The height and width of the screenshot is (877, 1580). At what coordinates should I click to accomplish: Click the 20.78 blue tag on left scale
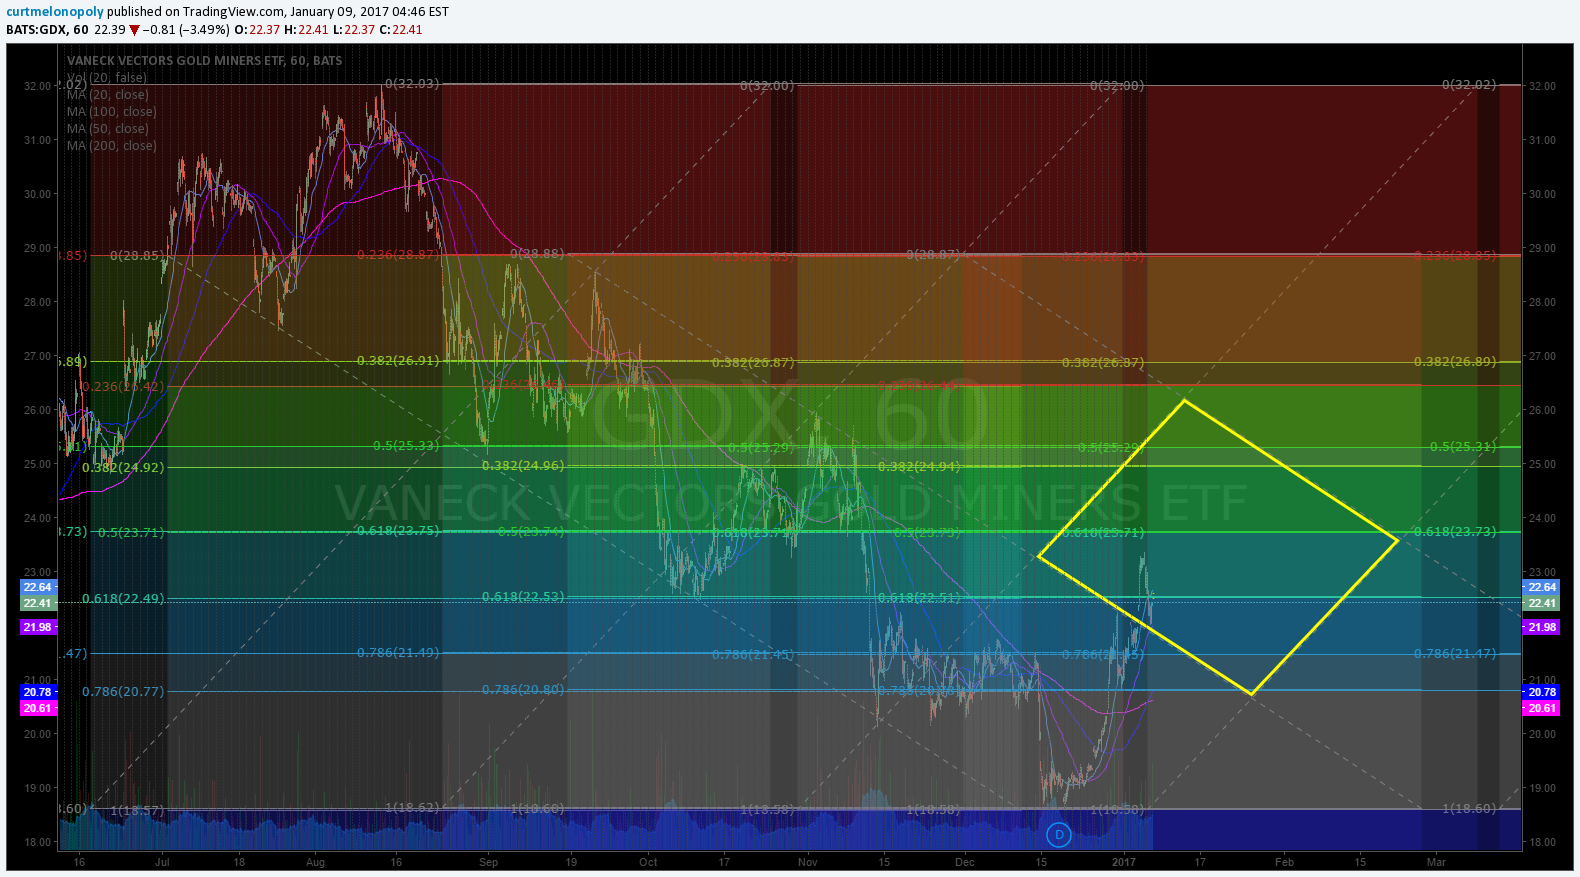click(38, 692)
